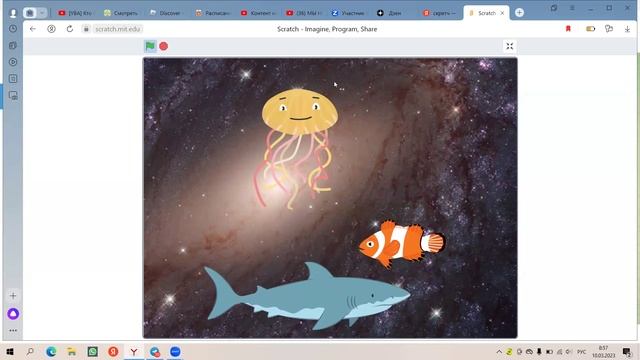This screenshot has width=640, height=360.
Task: Launch Microsoft Edge from the taskbar
Action: pyautogui.click(x=51, y=351)
